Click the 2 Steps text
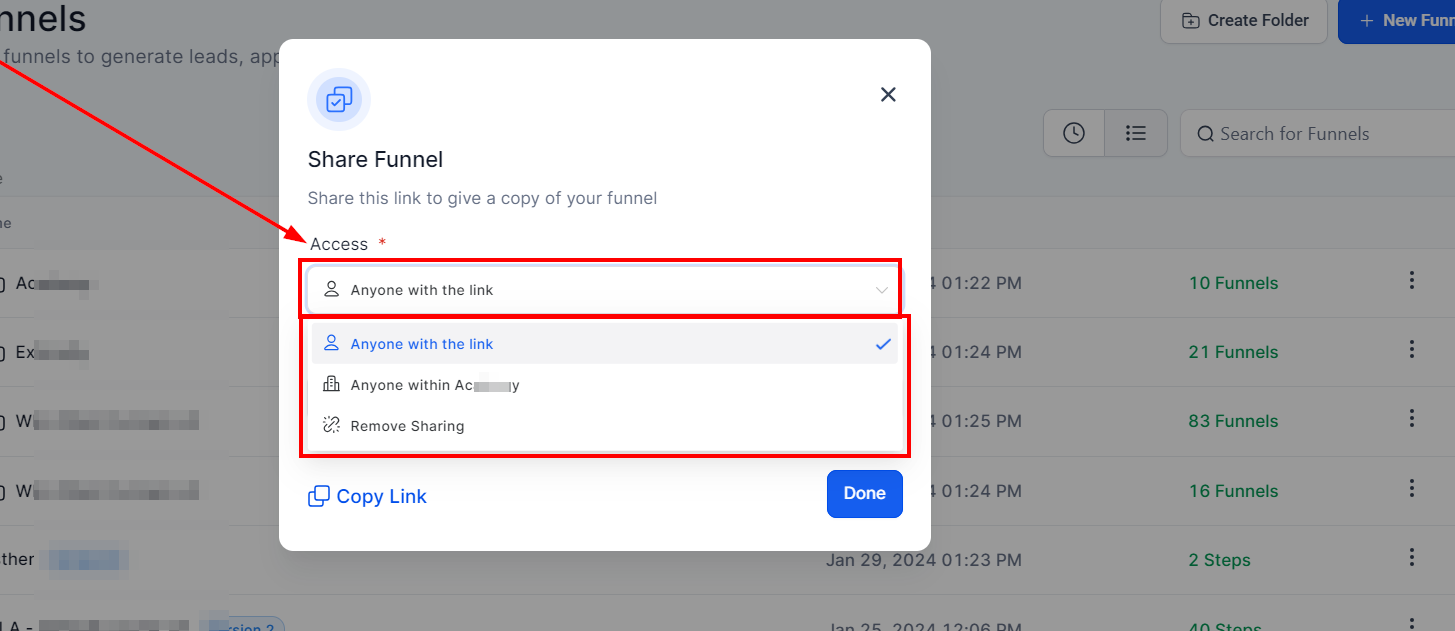Screen dimensions: 1455x631 point(1219,560)
